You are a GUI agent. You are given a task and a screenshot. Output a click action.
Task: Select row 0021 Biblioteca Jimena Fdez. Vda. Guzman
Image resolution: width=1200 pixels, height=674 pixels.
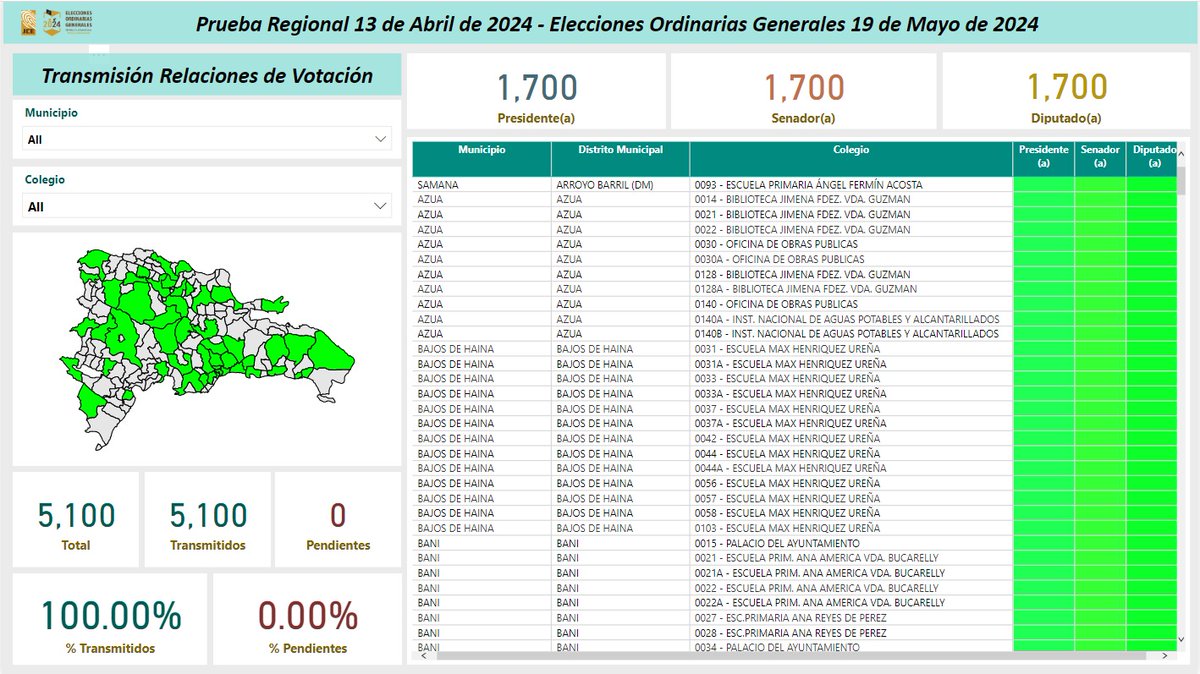tap(795, 214)
